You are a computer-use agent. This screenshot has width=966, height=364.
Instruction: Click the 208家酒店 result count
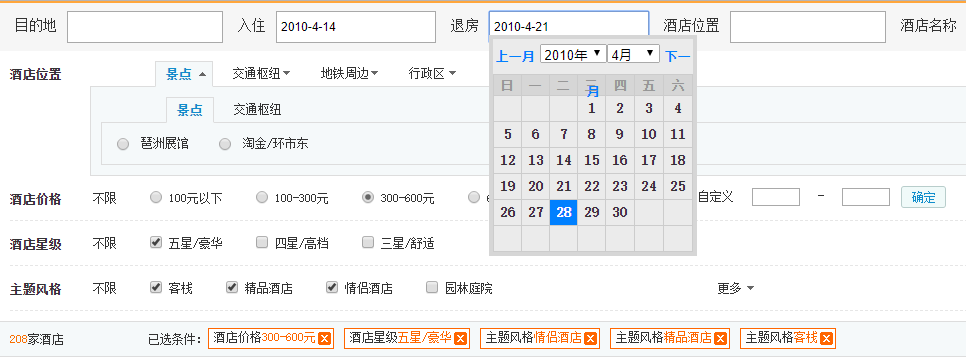click(x=36, y=339)
